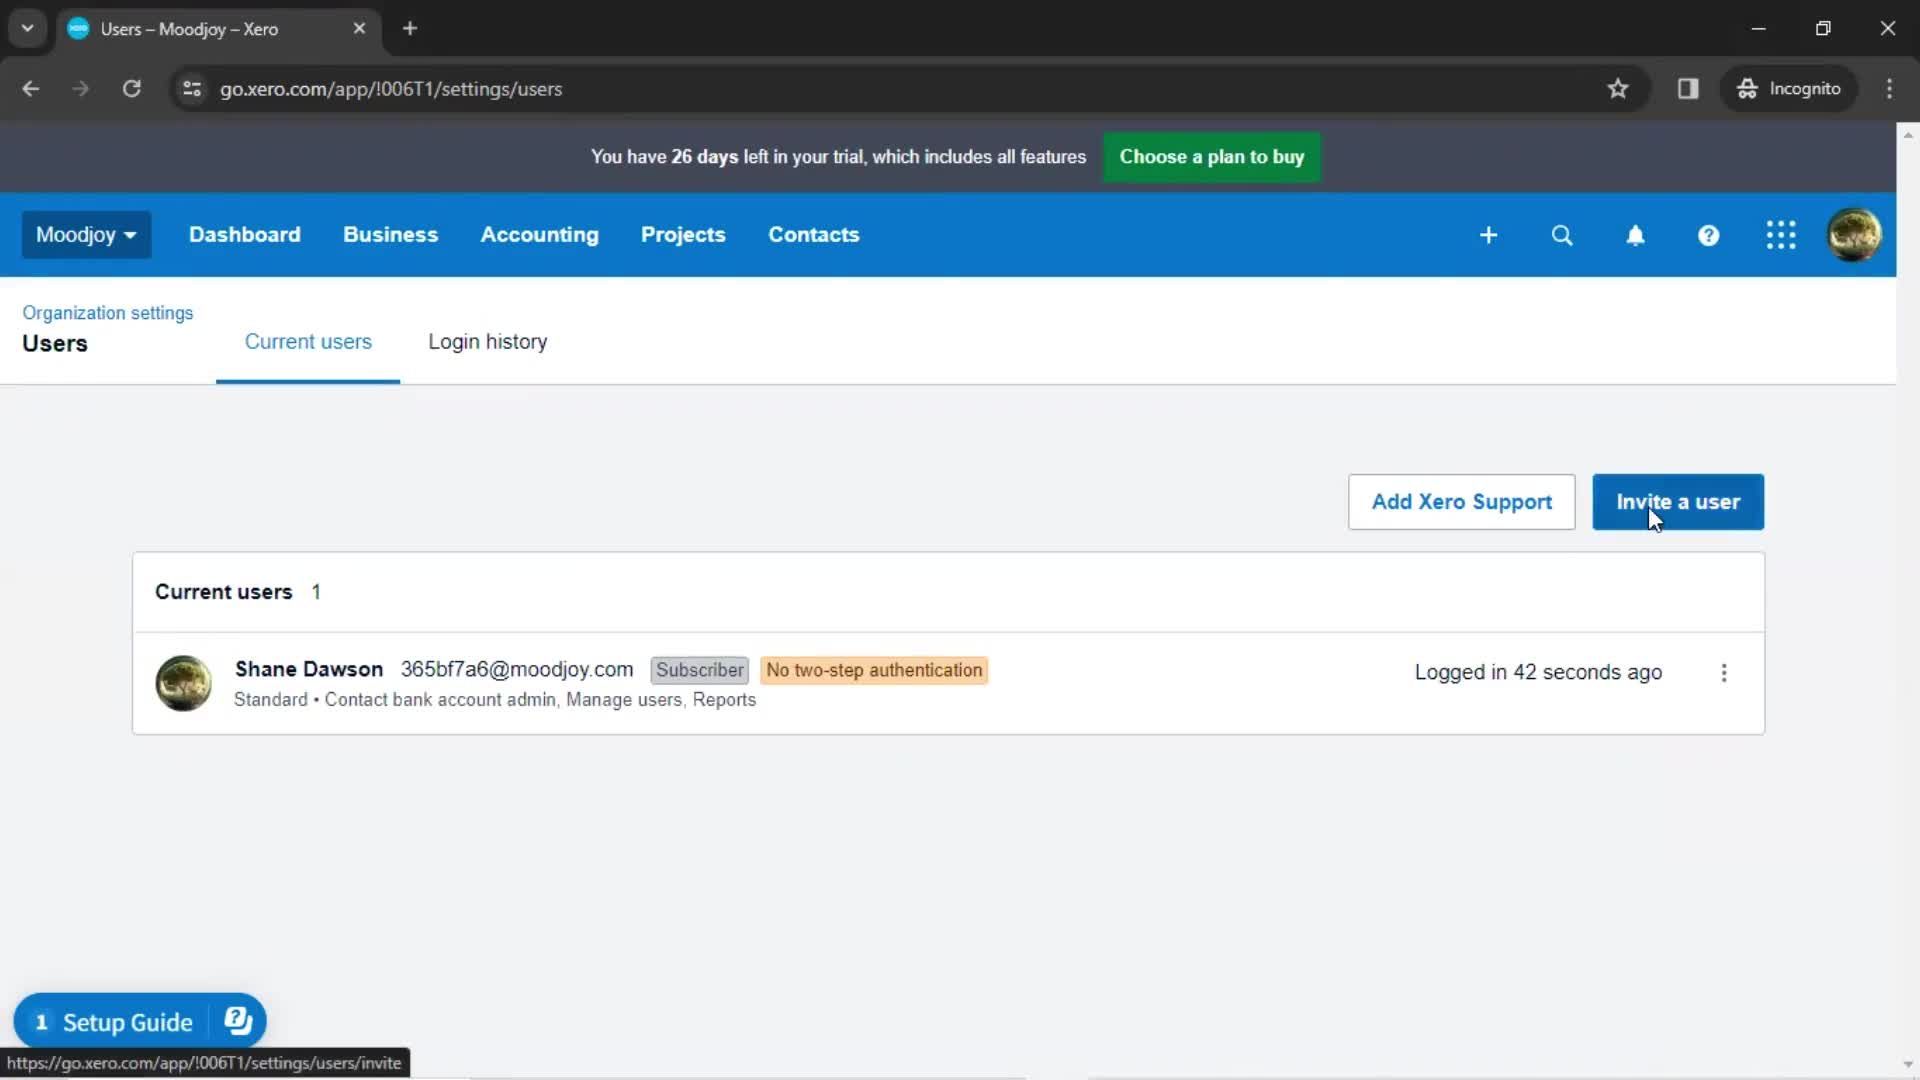Bookmark this page with the star icon
The width and height of the screenshot is (1920, 1080).
tap(1618, 89)
